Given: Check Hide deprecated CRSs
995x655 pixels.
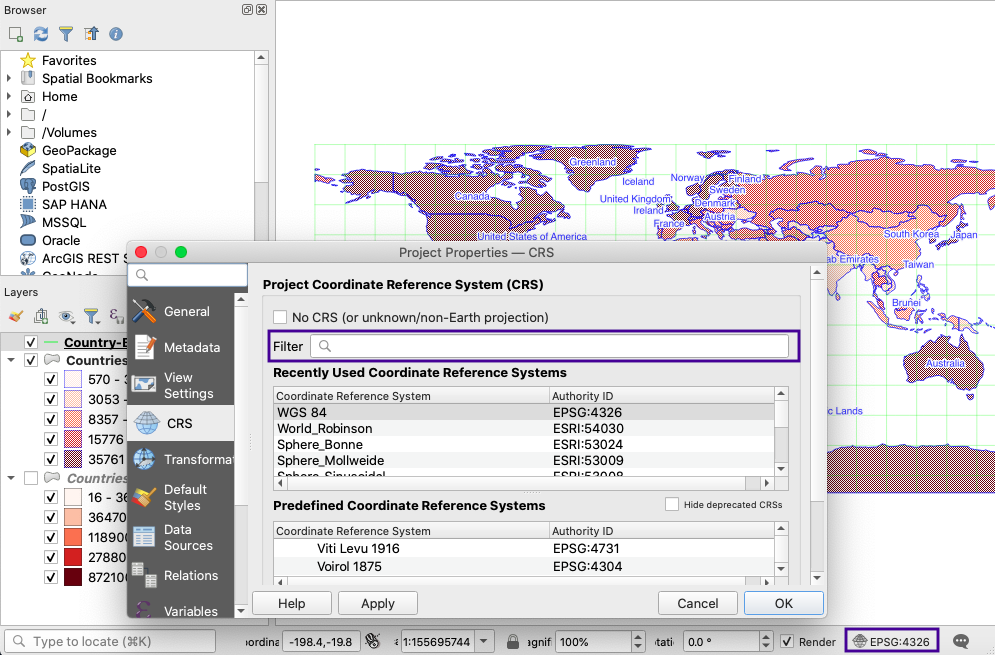Looking at the screenshot, I should click(670, 504).
